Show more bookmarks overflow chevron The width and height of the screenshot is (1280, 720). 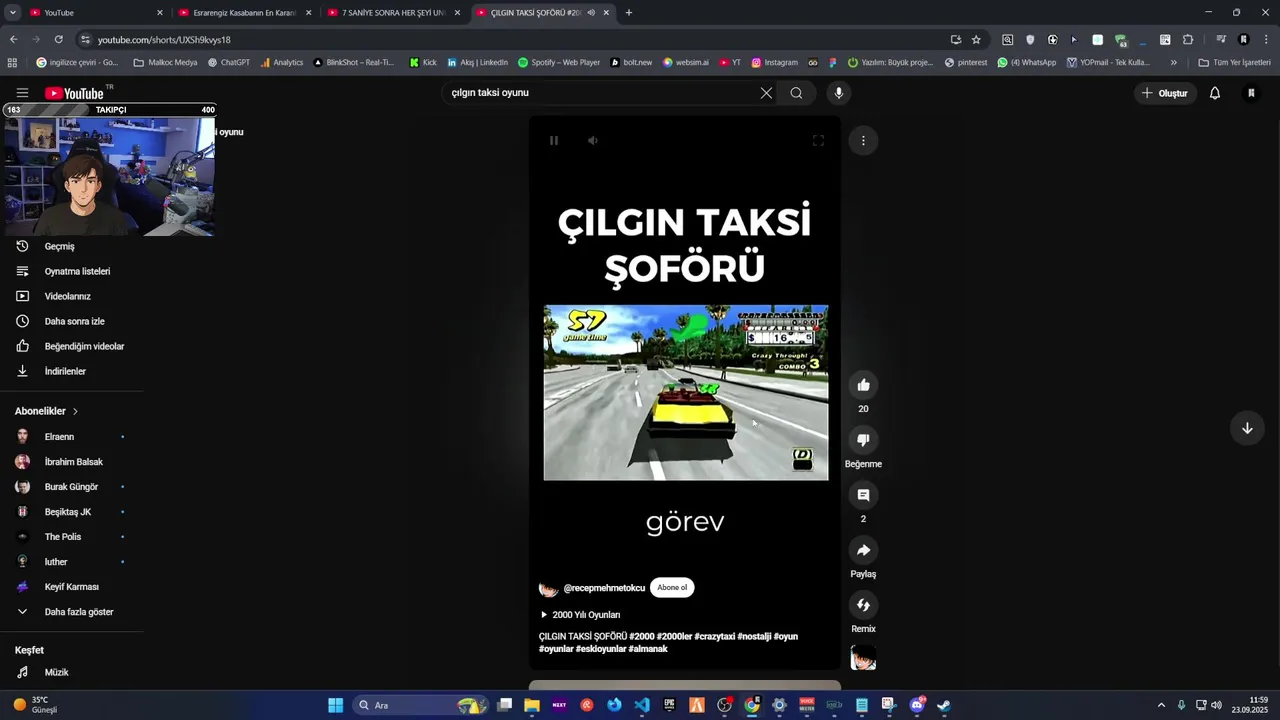pyautogui.click(x=1174, y=62)
